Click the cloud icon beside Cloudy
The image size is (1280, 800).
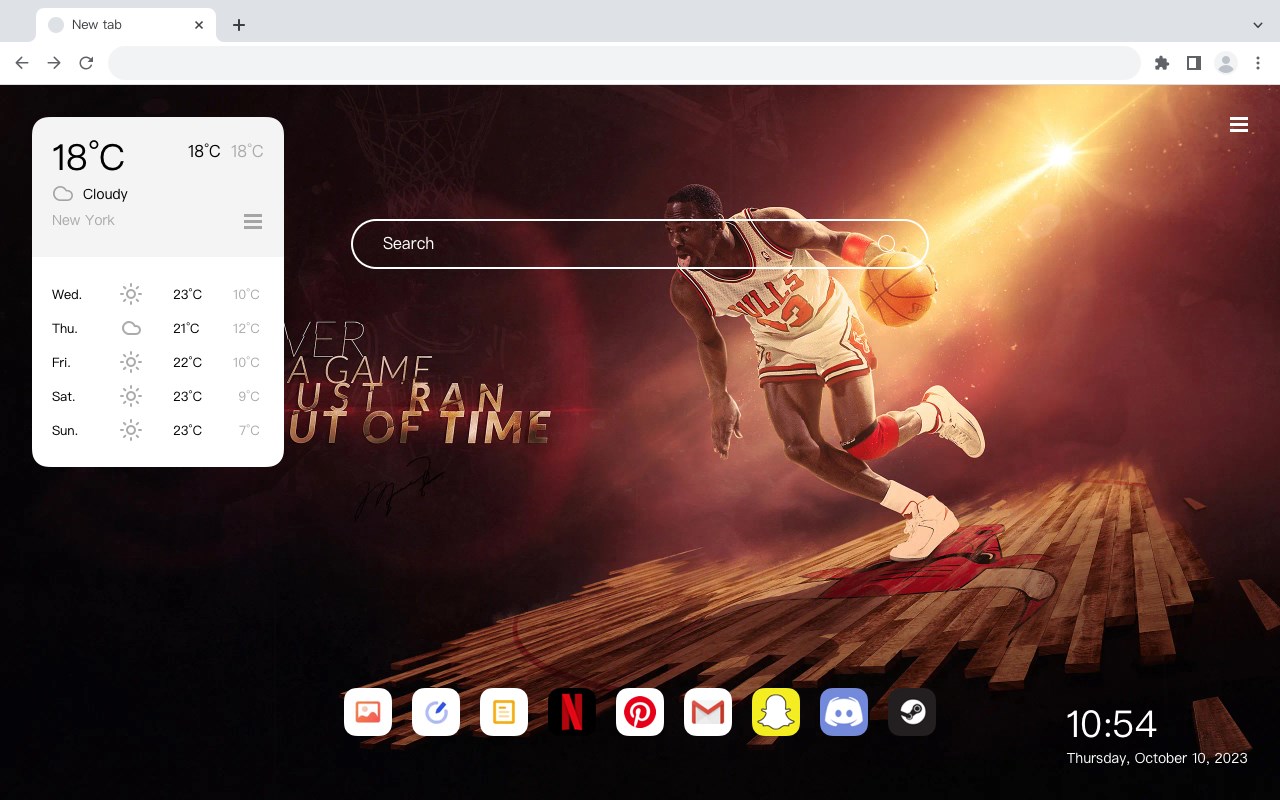tap(63, 194)
